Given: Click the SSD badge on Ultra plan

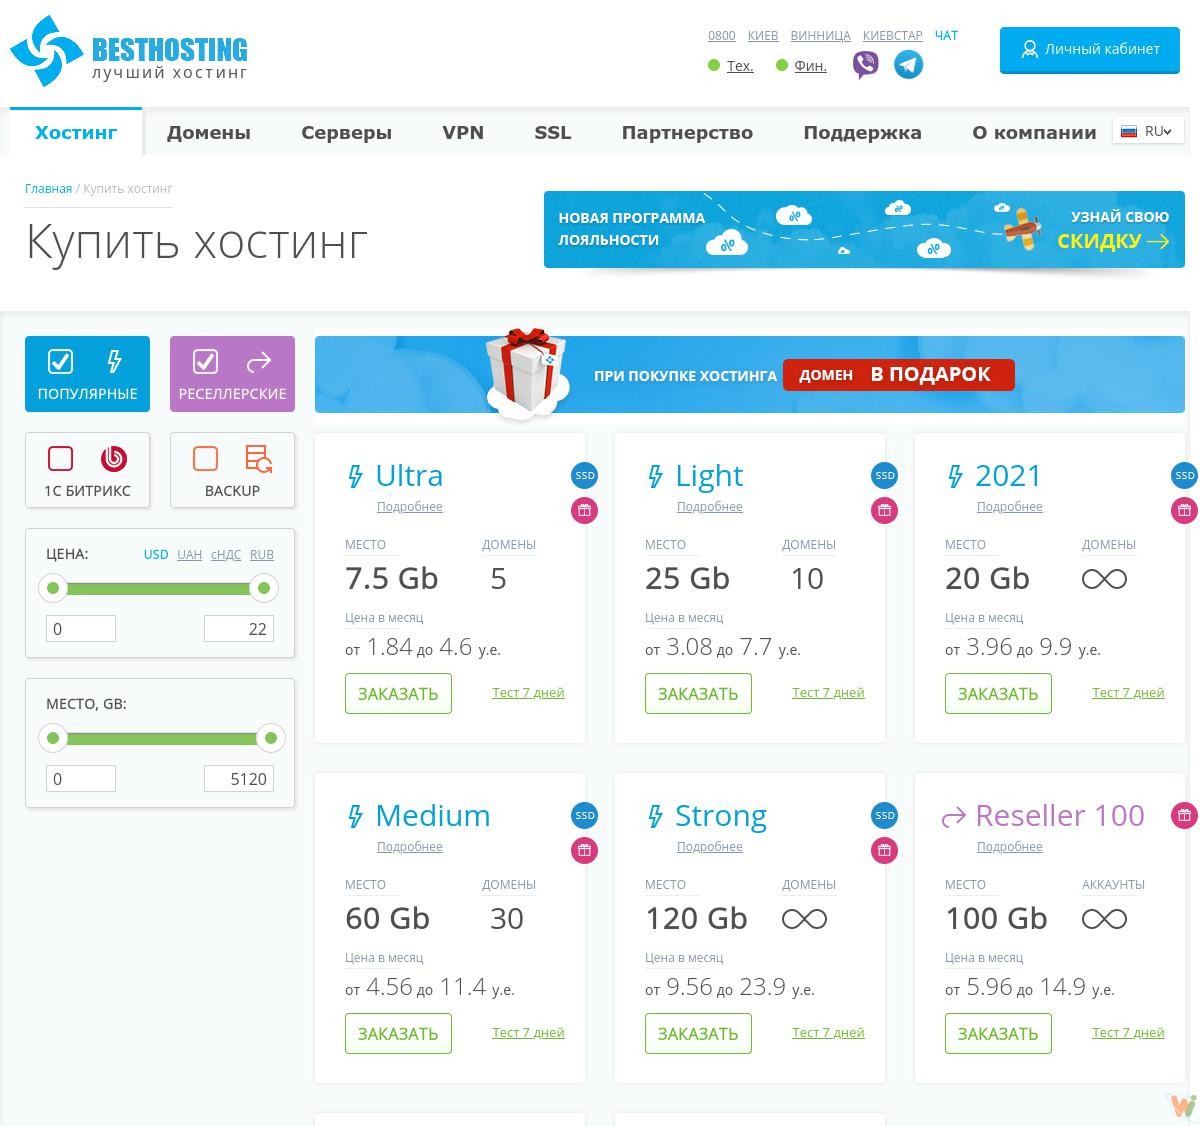Looking at the screenshot, I should coord(584,476).
